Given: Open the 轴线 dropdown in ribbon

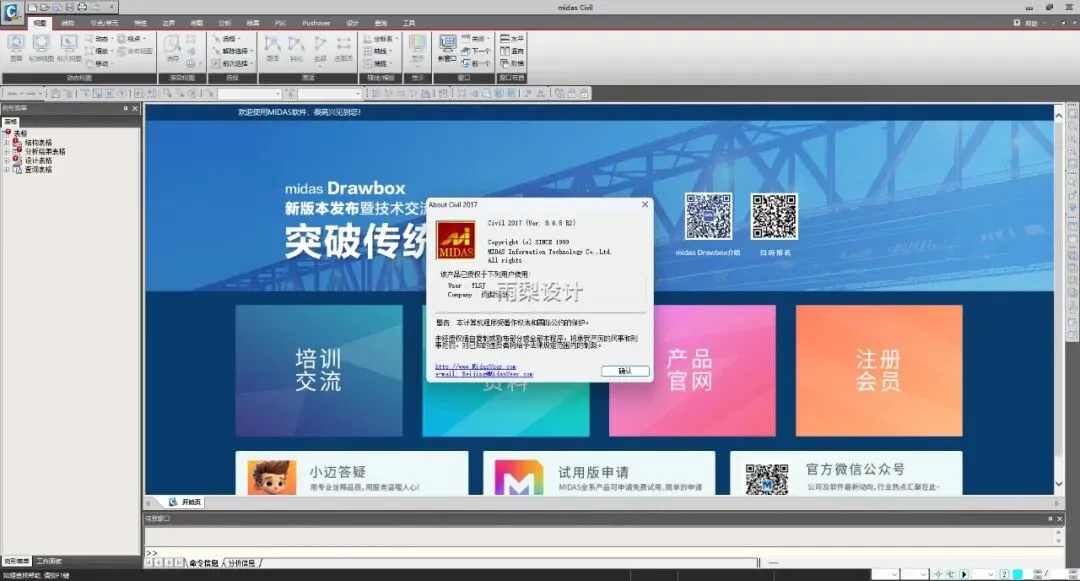Looking at the screenshot, I should pyautogui.click(x=378, y=51).
